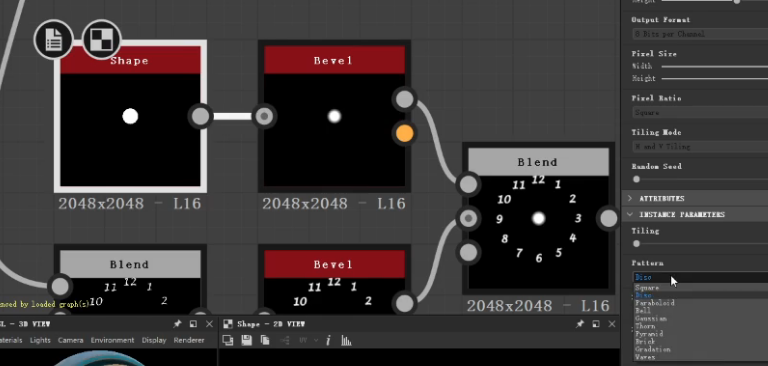
Task: Click the greyed share icon in the 2D View toolbar
Action: [285, 340]
